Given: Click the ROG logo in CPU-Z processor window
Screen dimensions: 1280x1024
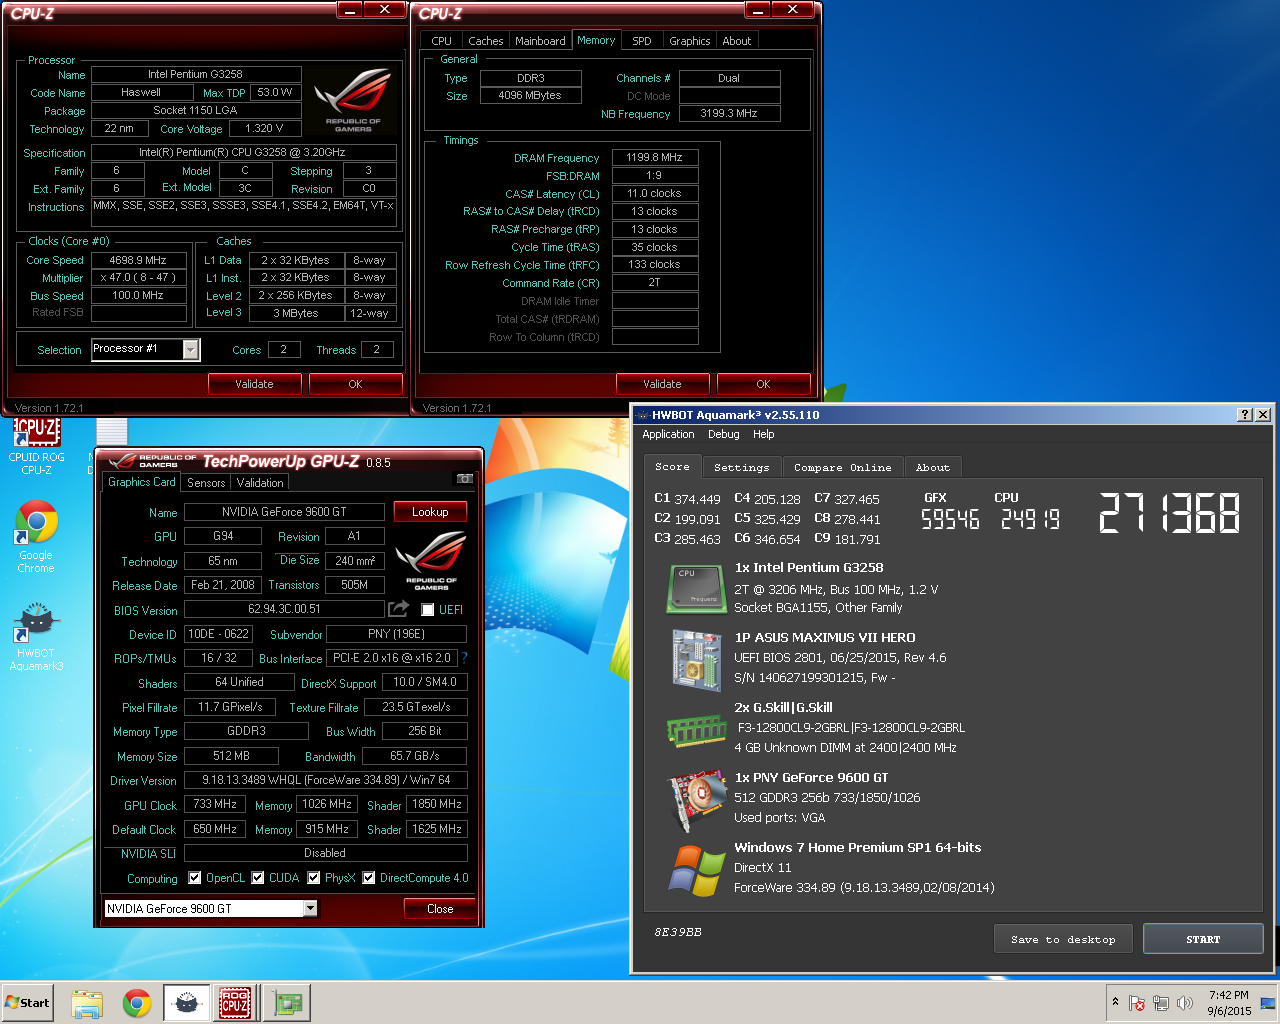Looking at the screenshot, I should tap(353, 100).
